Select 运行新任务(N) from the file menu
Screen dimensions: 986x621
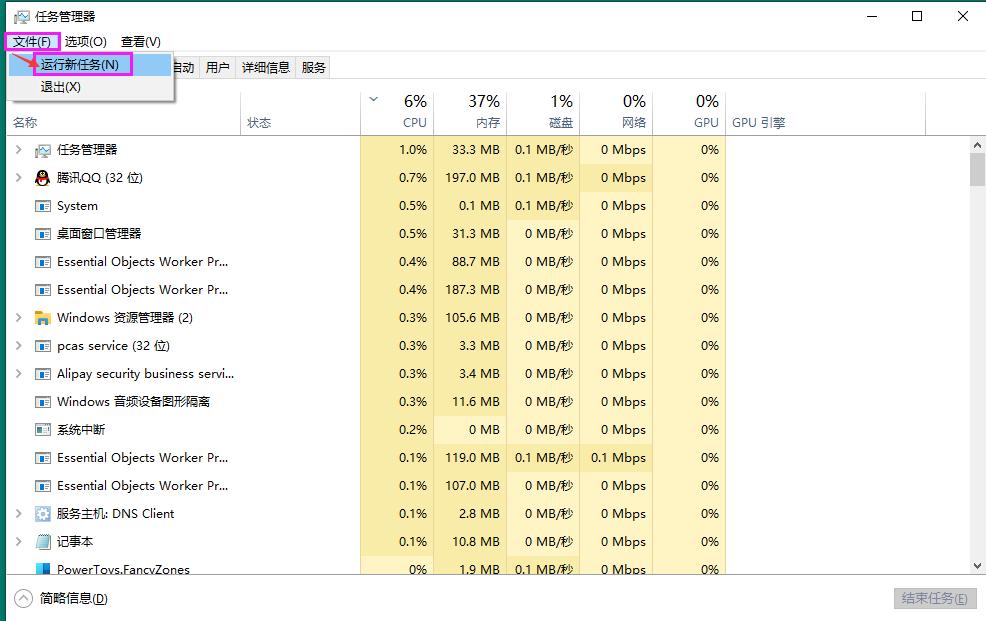tap(80, 65)
